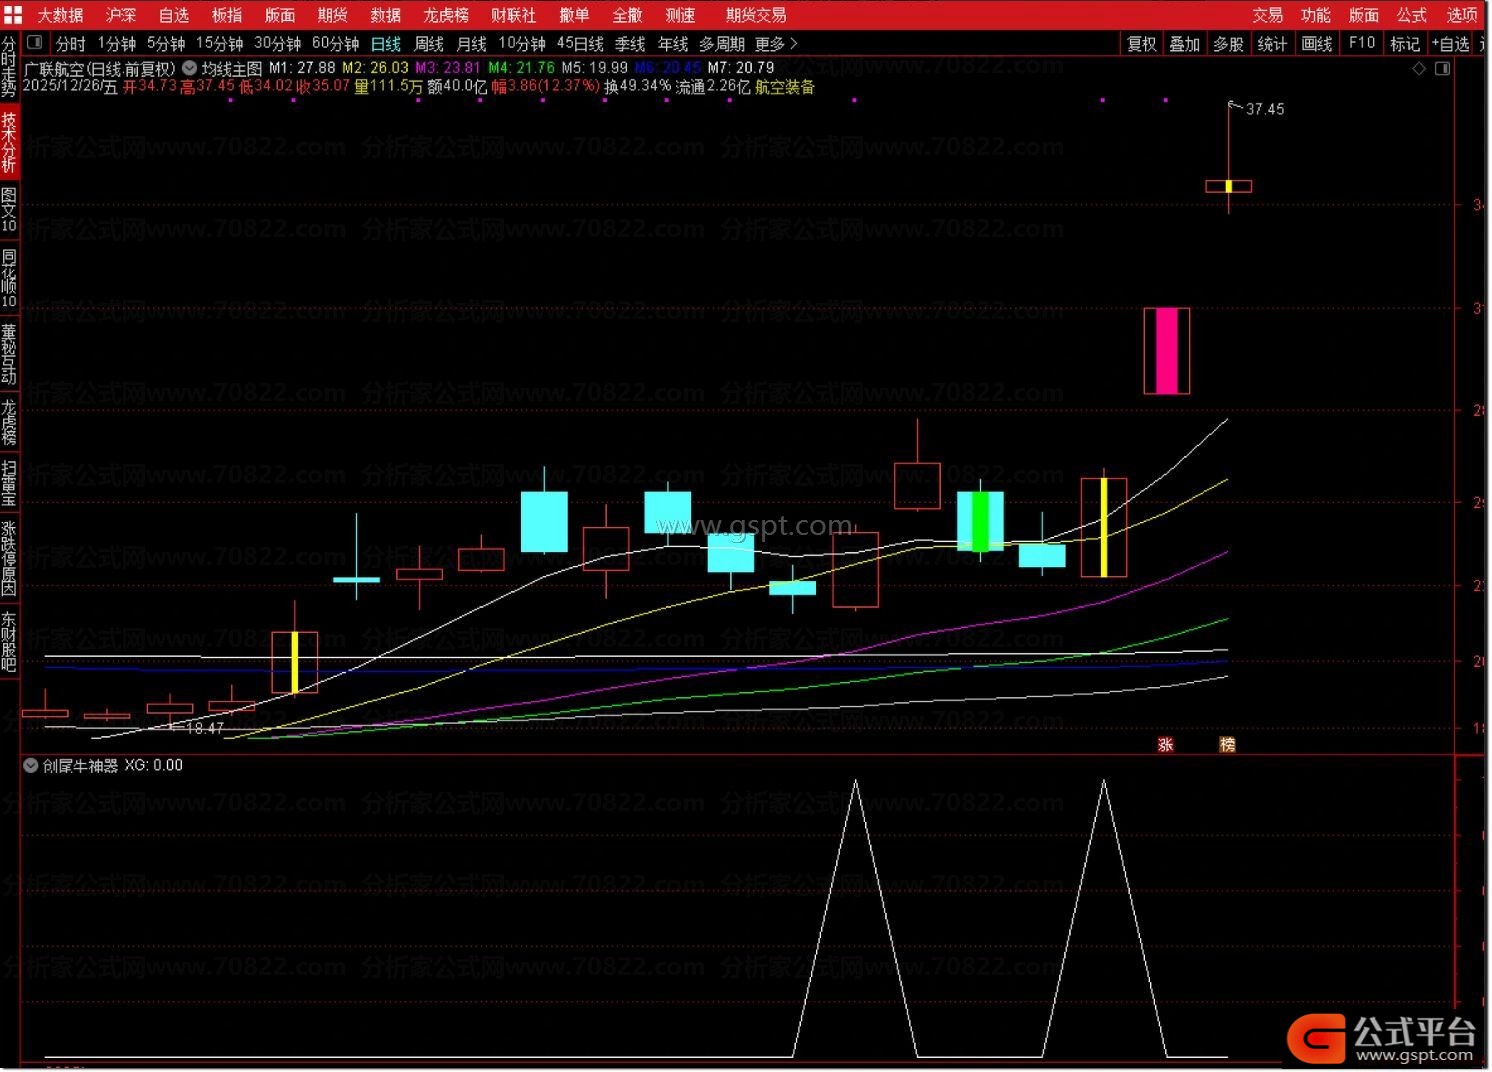Open the 复权 adjustment setting
Screen dimensions: 1492x1072
pos(1141,44)
